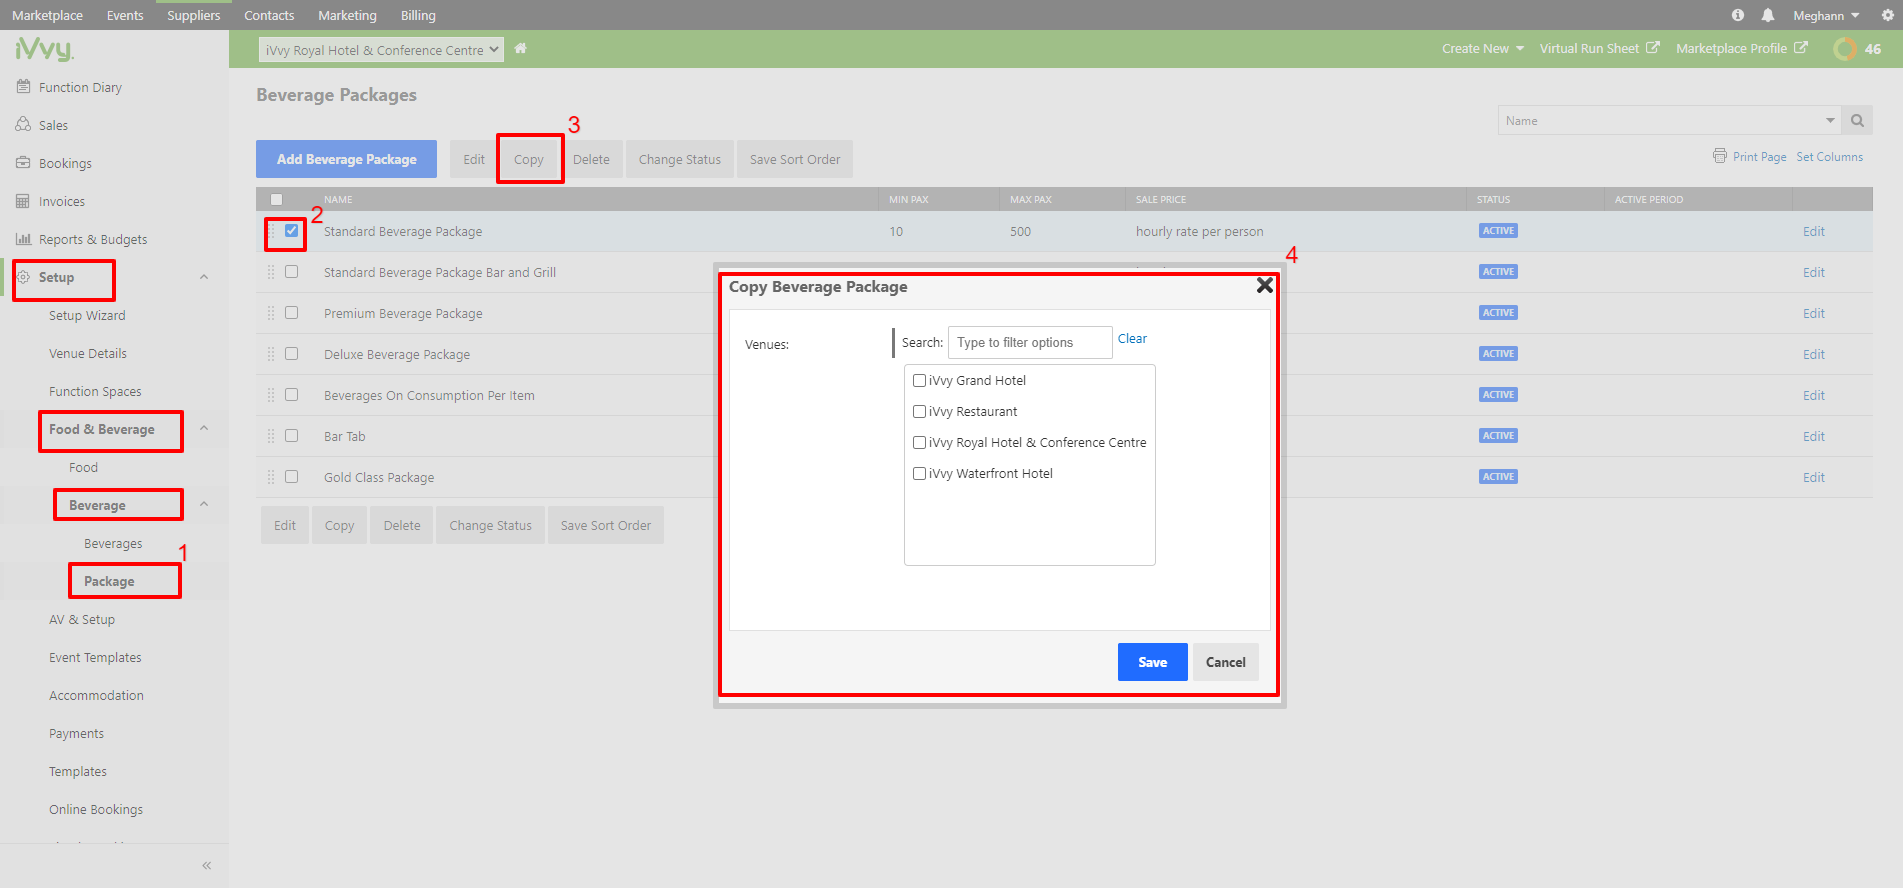Click the Add Beverage Package button
Screen dimensions: 1903x888
point(346,159)
